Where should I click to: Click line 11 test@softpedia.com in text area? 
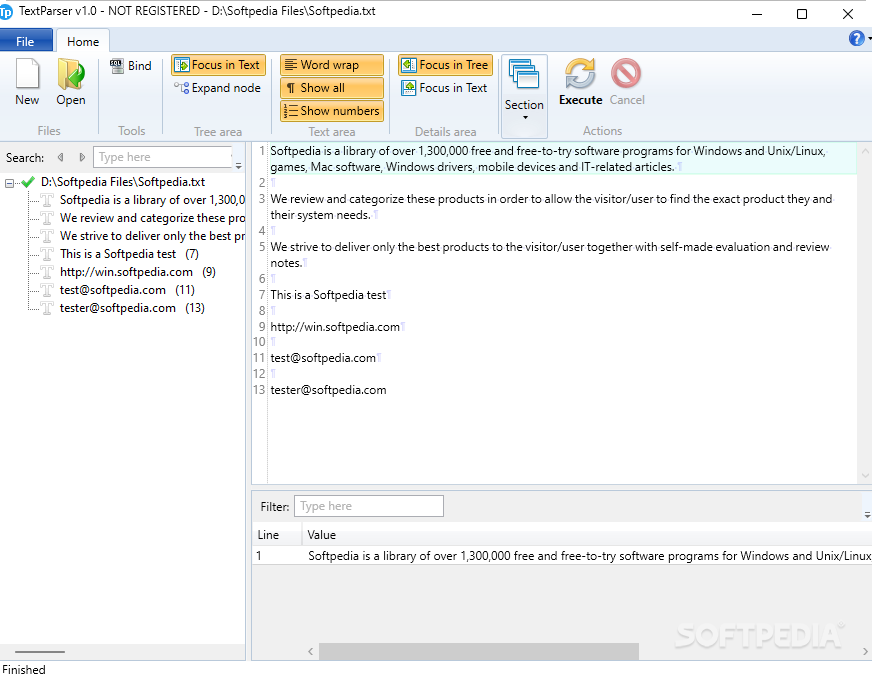323,358
